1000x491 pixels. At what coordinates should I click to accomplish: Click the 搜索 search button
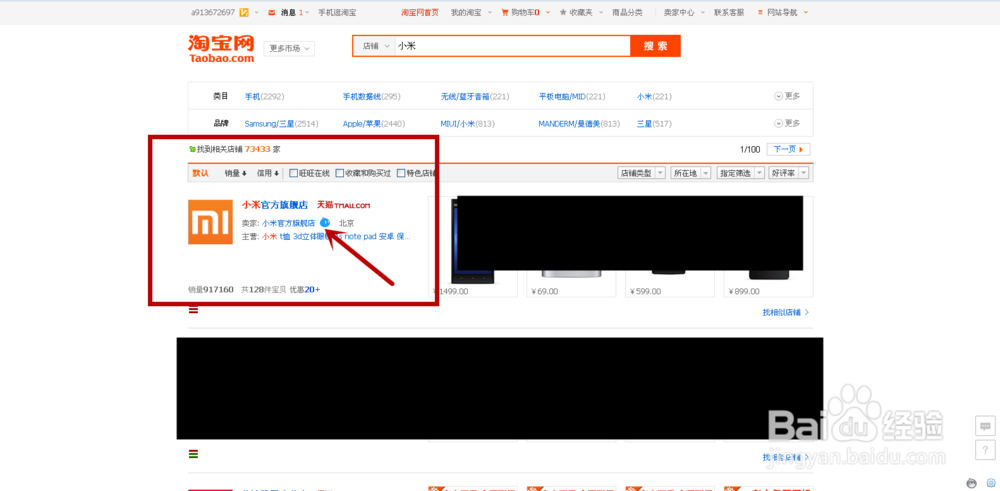pyautogui.click(x=655, y=46)
